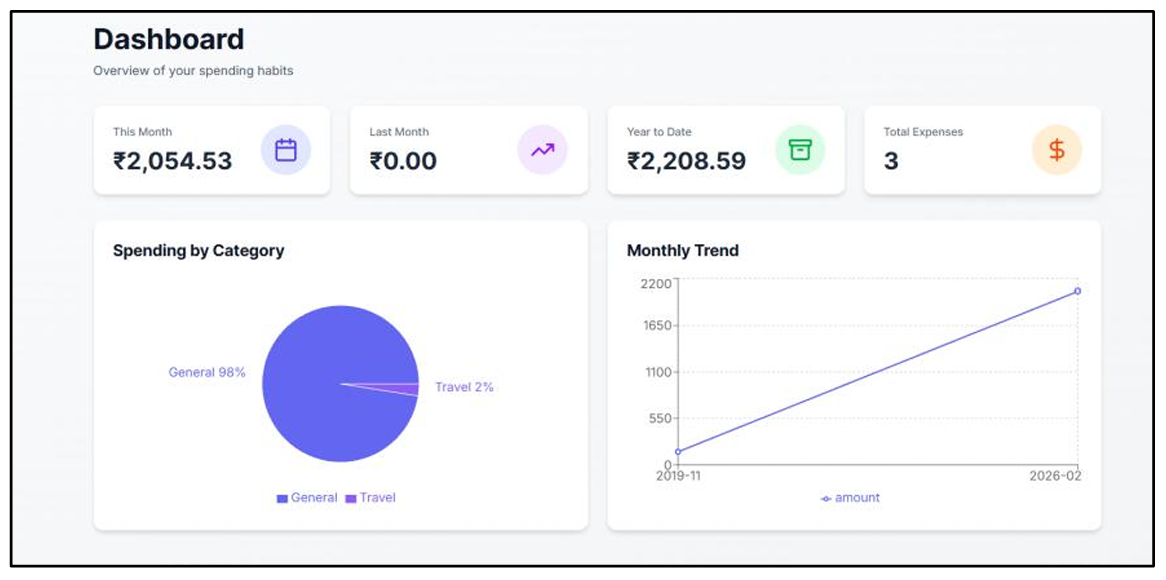
Task: Click the 2026-02 data point on trend line
Action: [x=1078, y=291]
